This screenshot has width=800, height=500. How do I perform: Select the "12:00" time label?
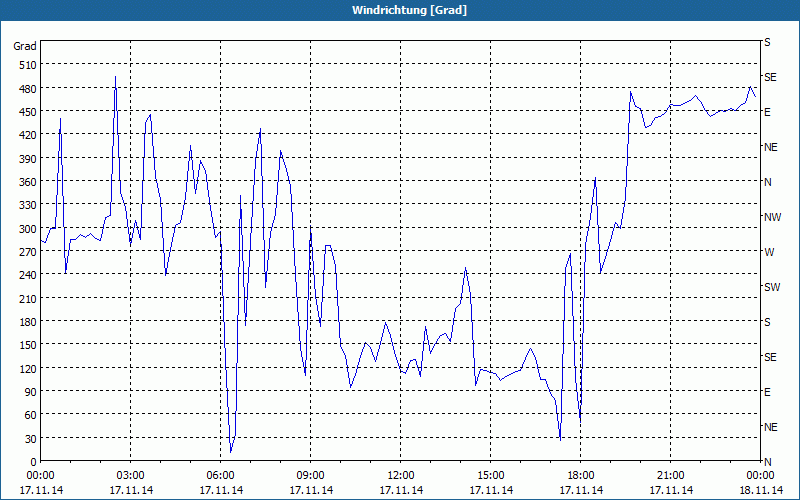pos(401,476)
